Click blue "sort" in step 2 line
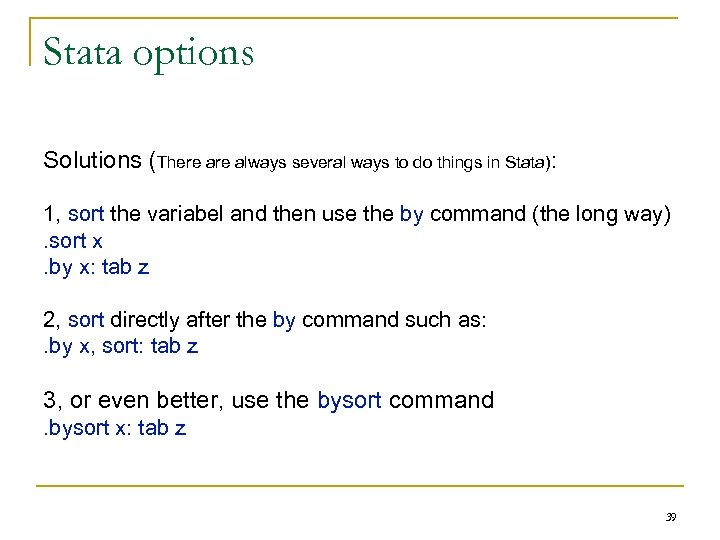 86,320
